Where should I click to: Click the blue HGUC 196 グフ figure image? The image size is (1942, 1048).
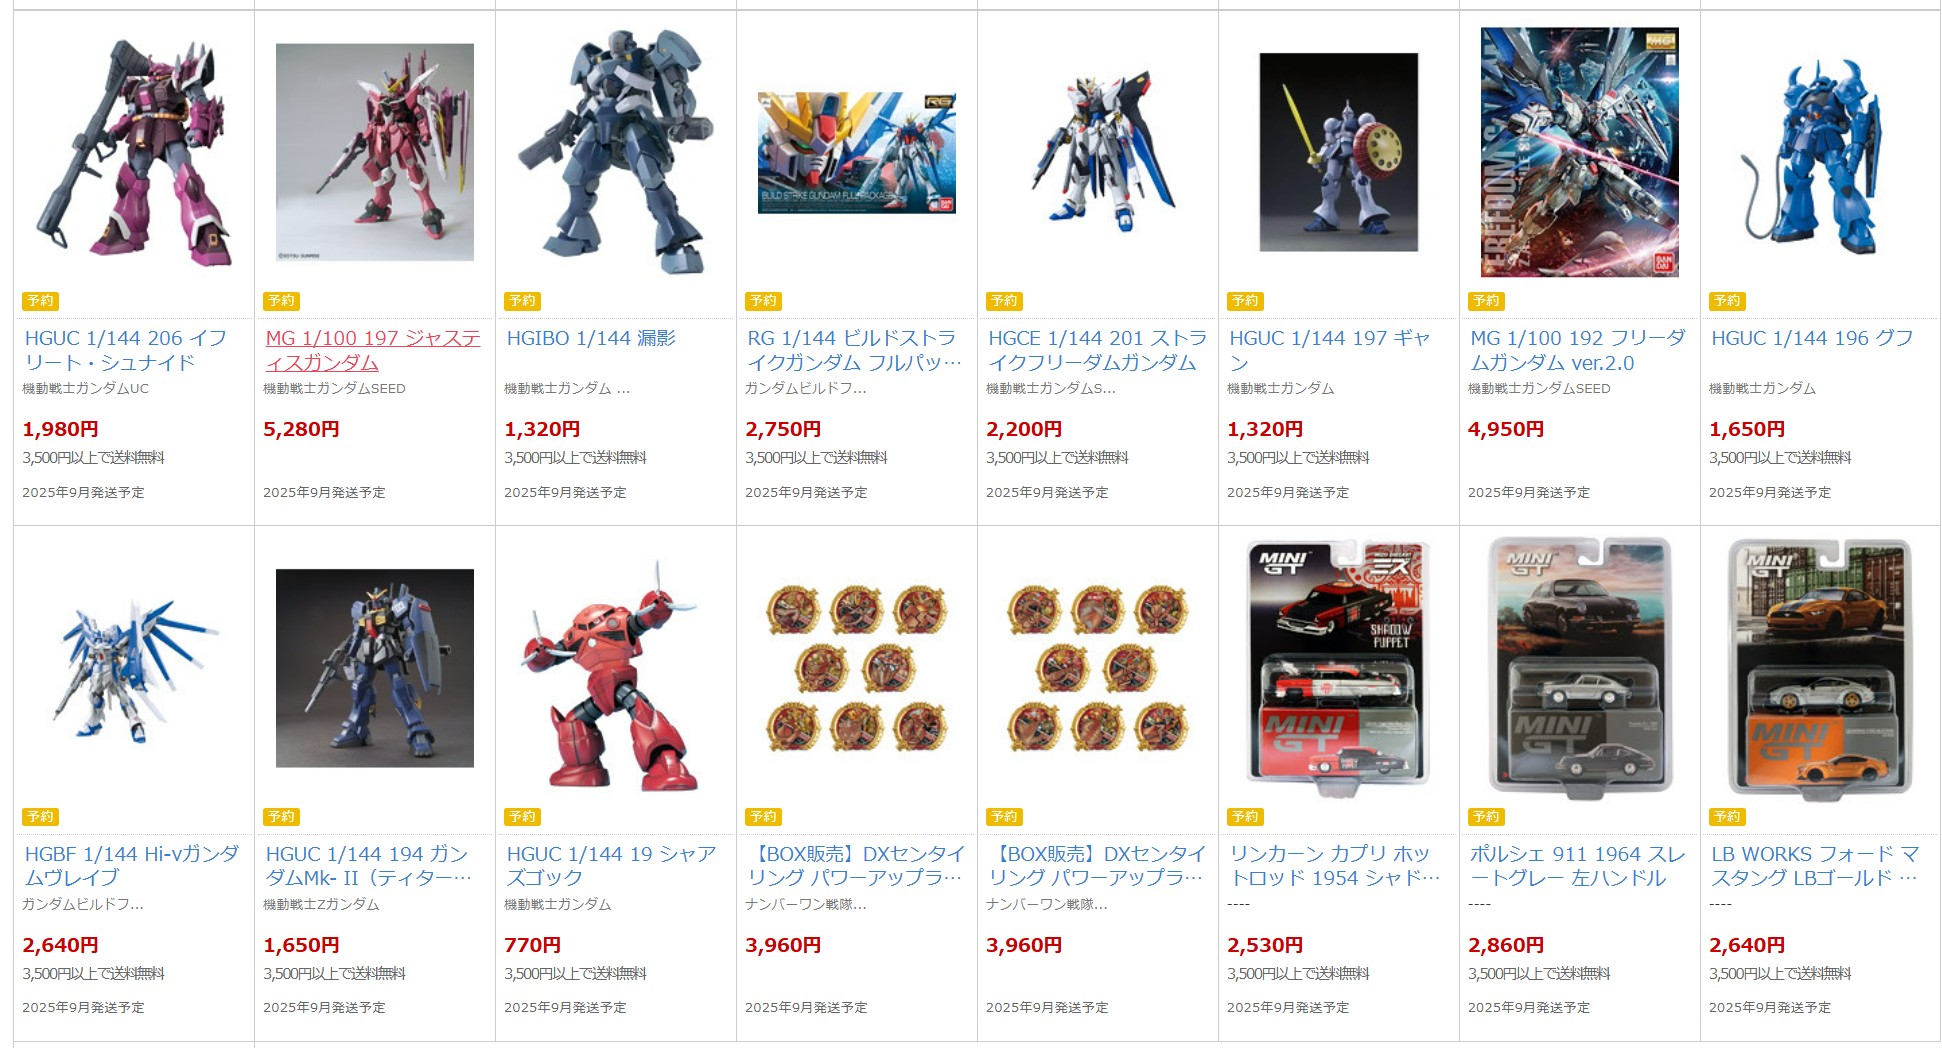(x=1820, y=152)
